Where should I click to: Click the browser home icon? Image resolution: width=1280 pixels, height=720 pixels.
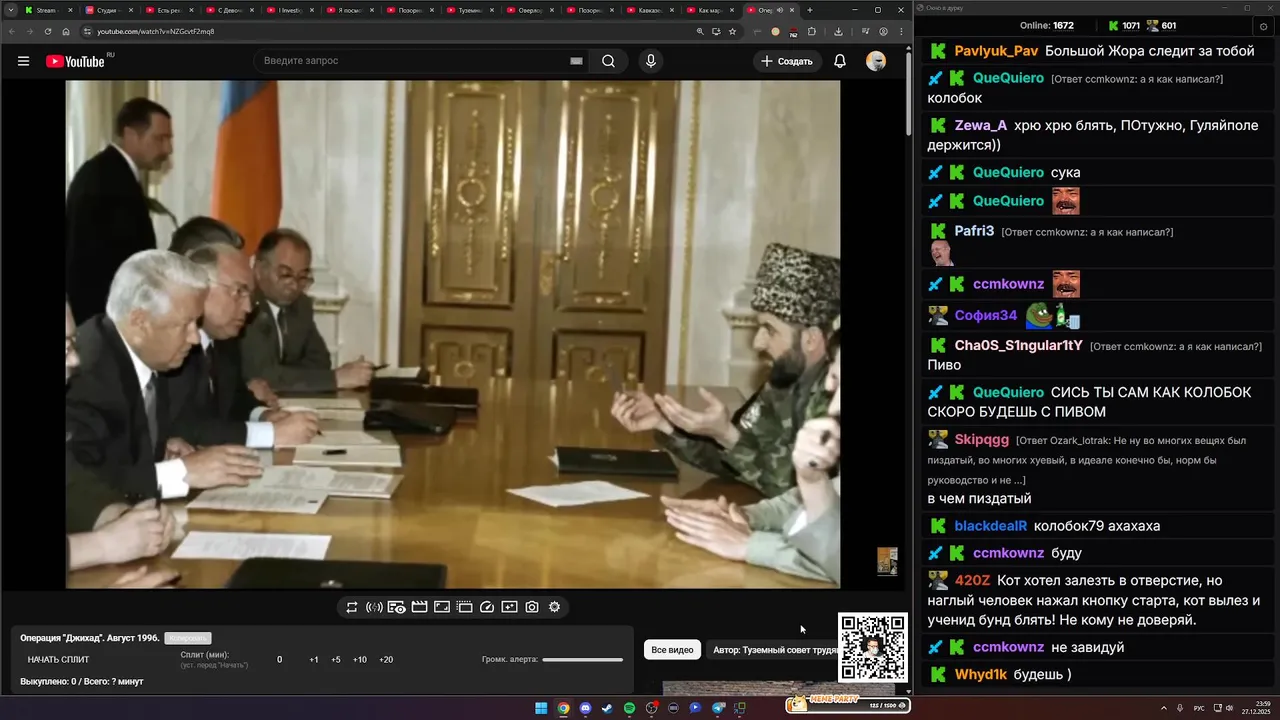(66, 31)
